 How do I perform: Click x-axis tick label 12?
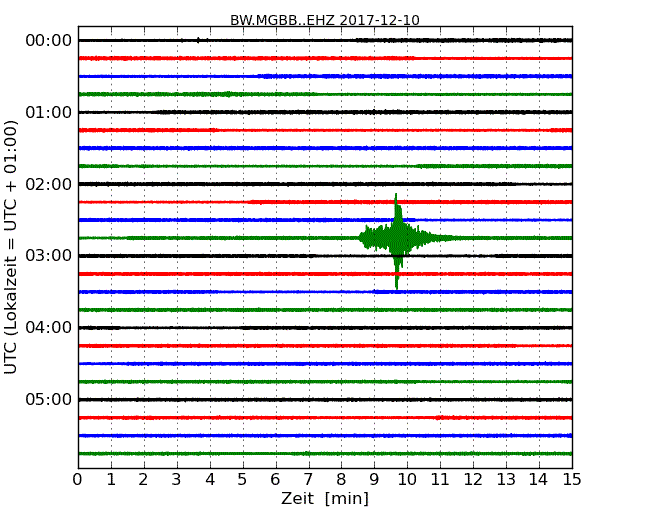[473, 479]
